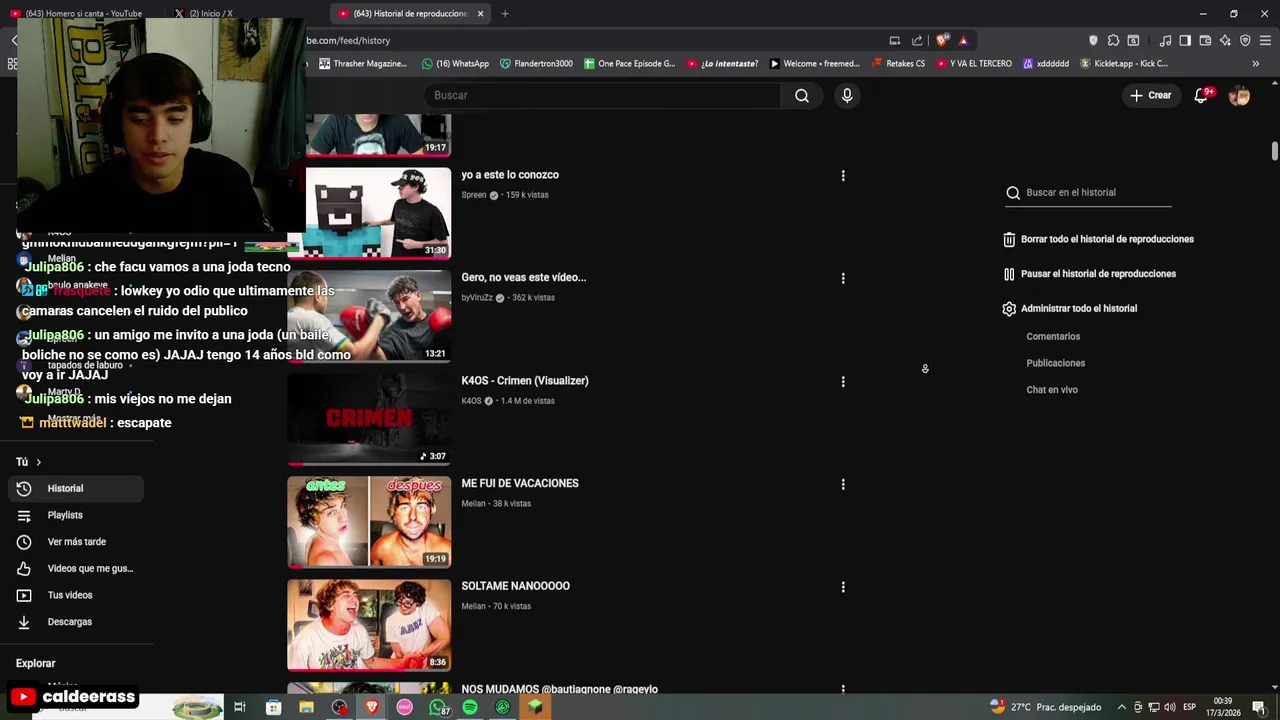This screenshot has width=1280, height=720.
Task: Open the 'SOLTAME NANOOOOO' video thumbnail
Action: 369,625
